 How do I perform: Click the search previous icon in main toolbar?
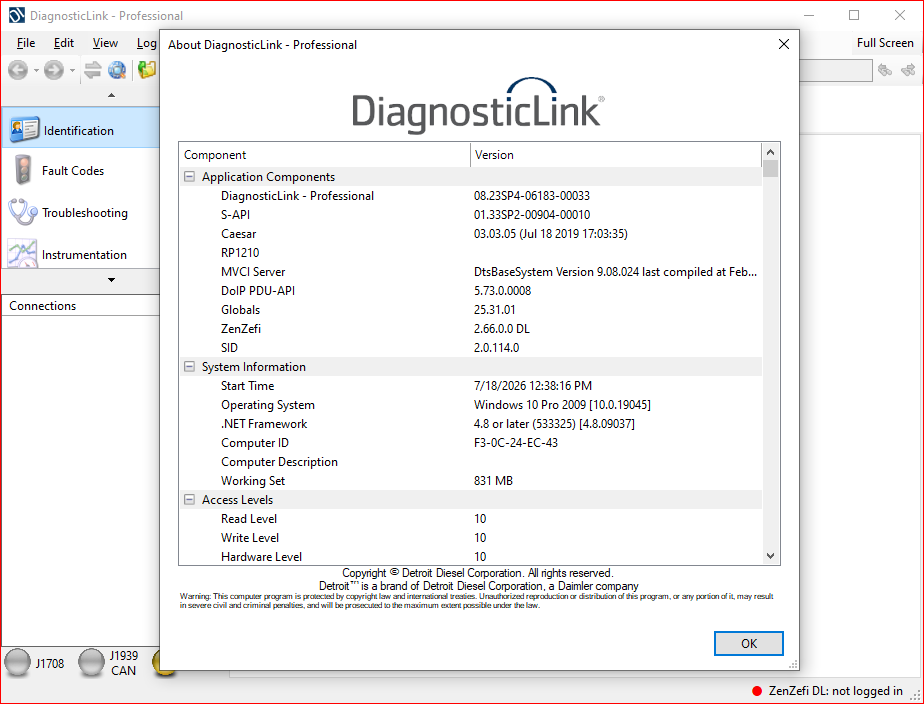pyautogui.click(x=885, y=70)
